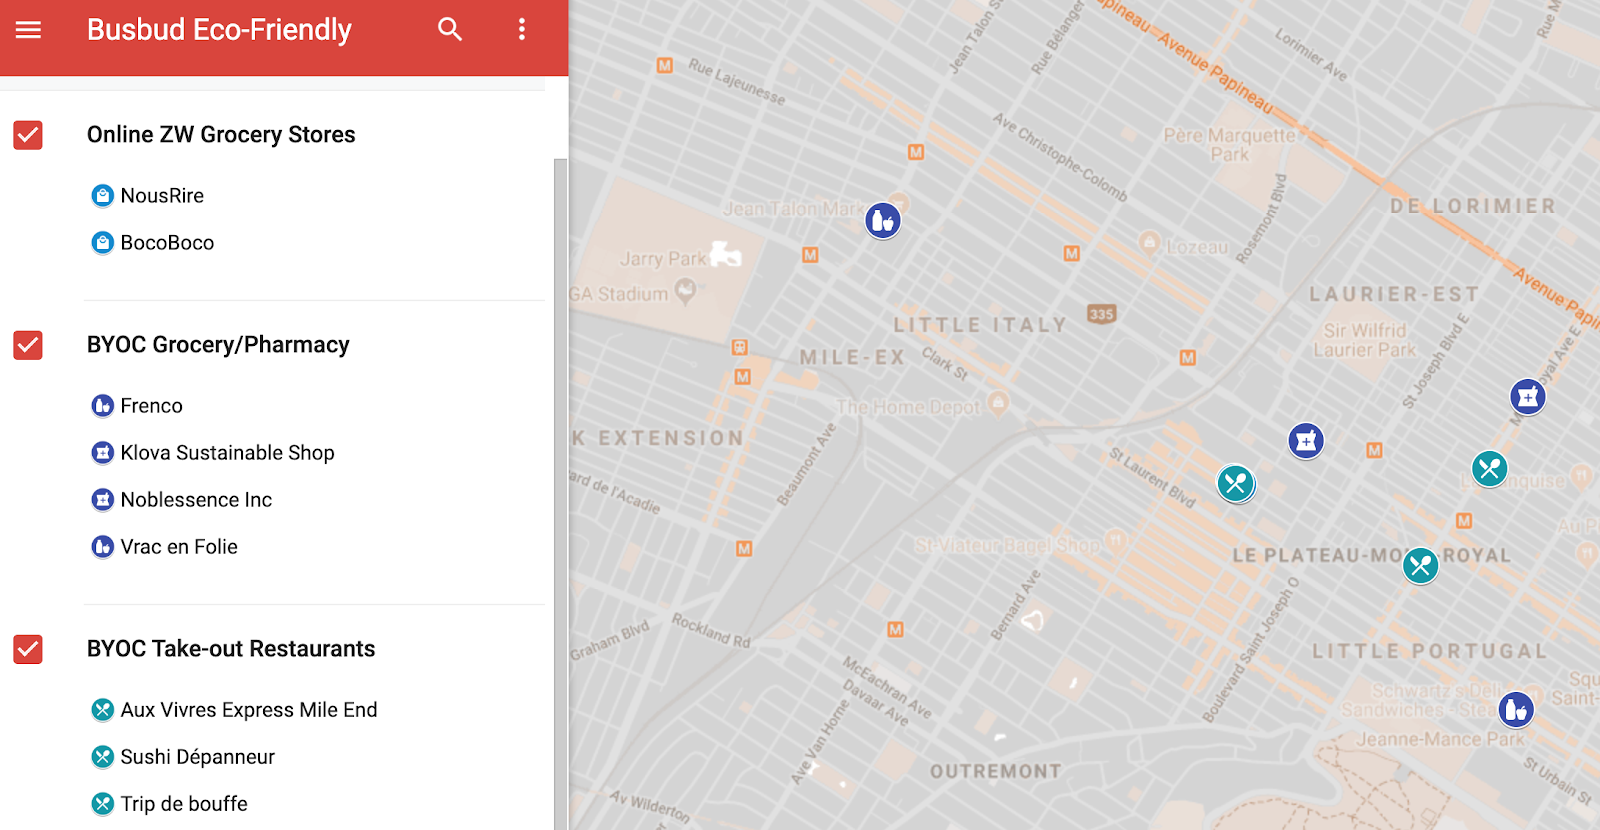The height and width of the screenshot is (830, 1600).
Task: Uncheck BYOC Grocery/Pharmacy layer
Action: coord(28,345)
